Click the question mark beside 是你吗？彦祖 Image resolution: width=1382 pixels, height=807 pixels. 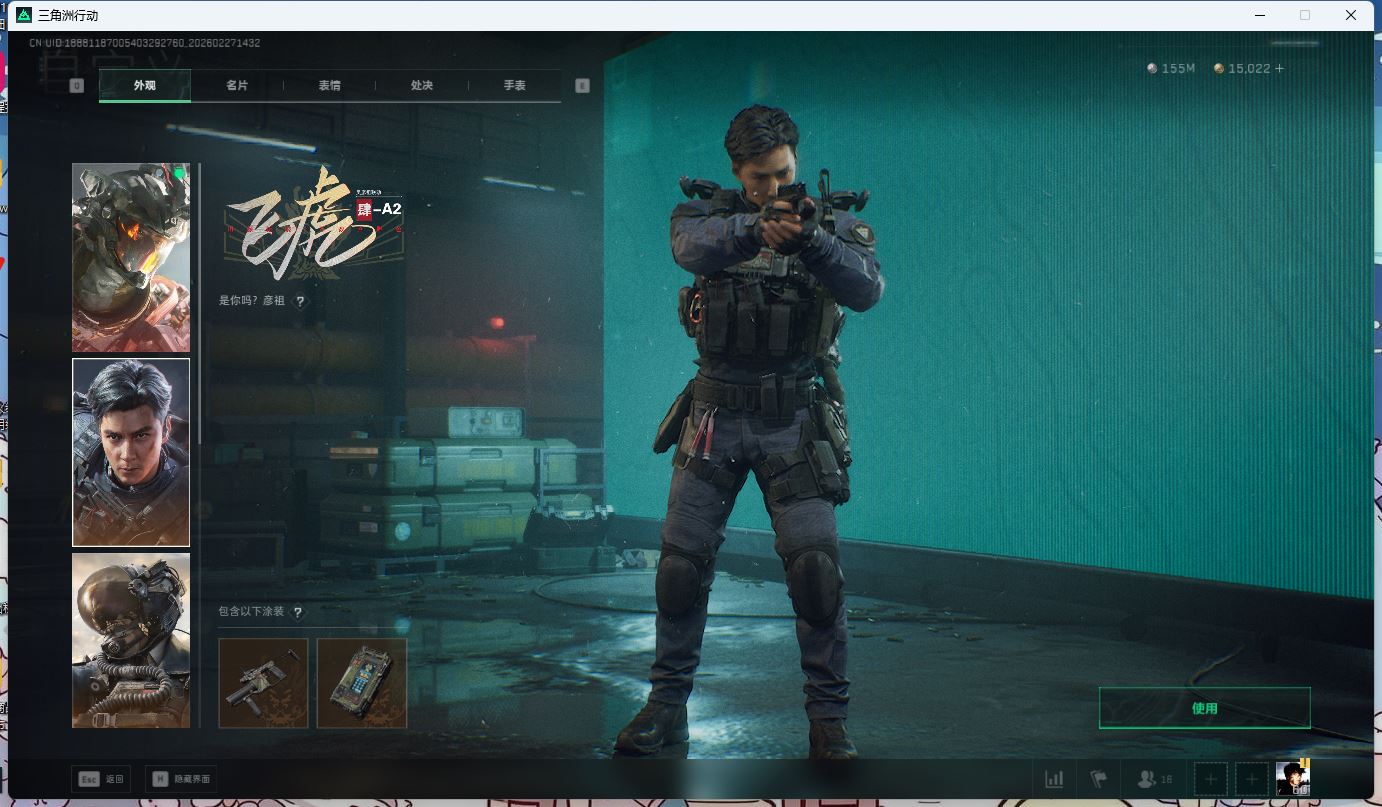pyautogui.click(x=300, y=301)
